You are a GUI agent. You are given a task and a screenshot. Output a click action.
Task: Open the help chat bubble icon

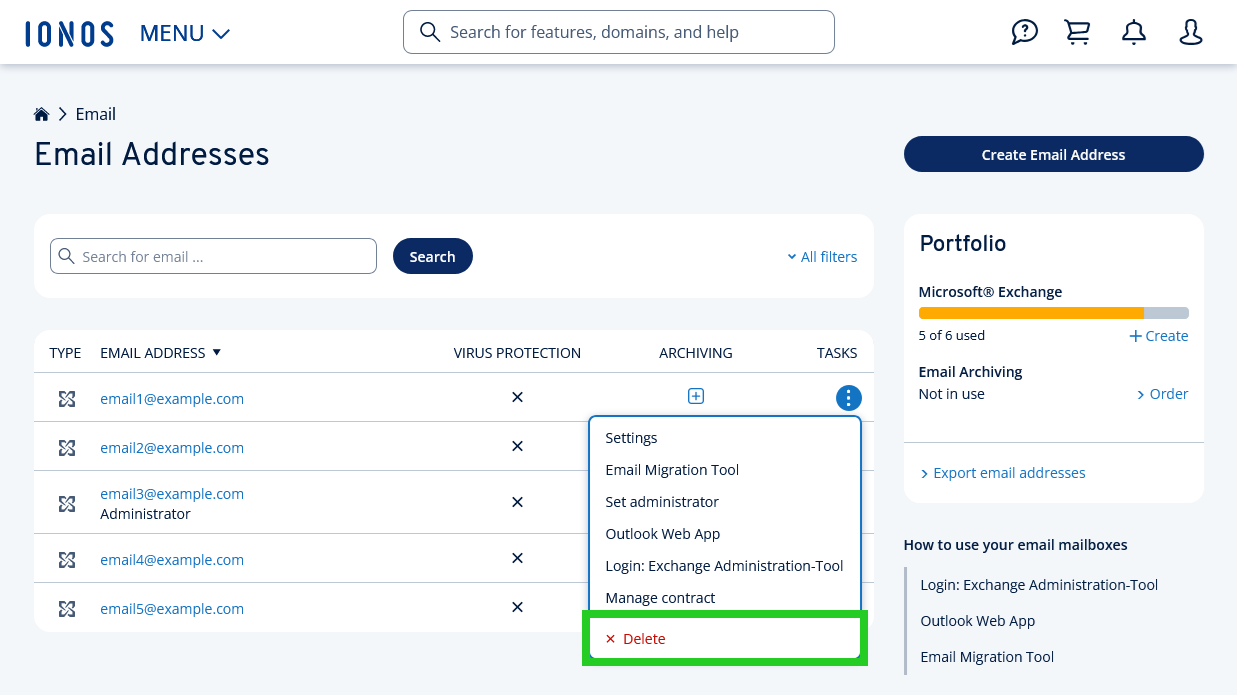(1024, 33)
